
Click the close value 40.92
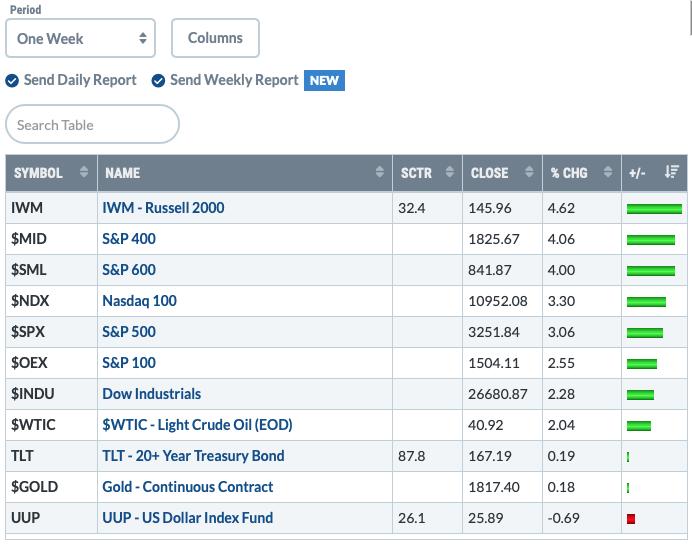point(486,425)
